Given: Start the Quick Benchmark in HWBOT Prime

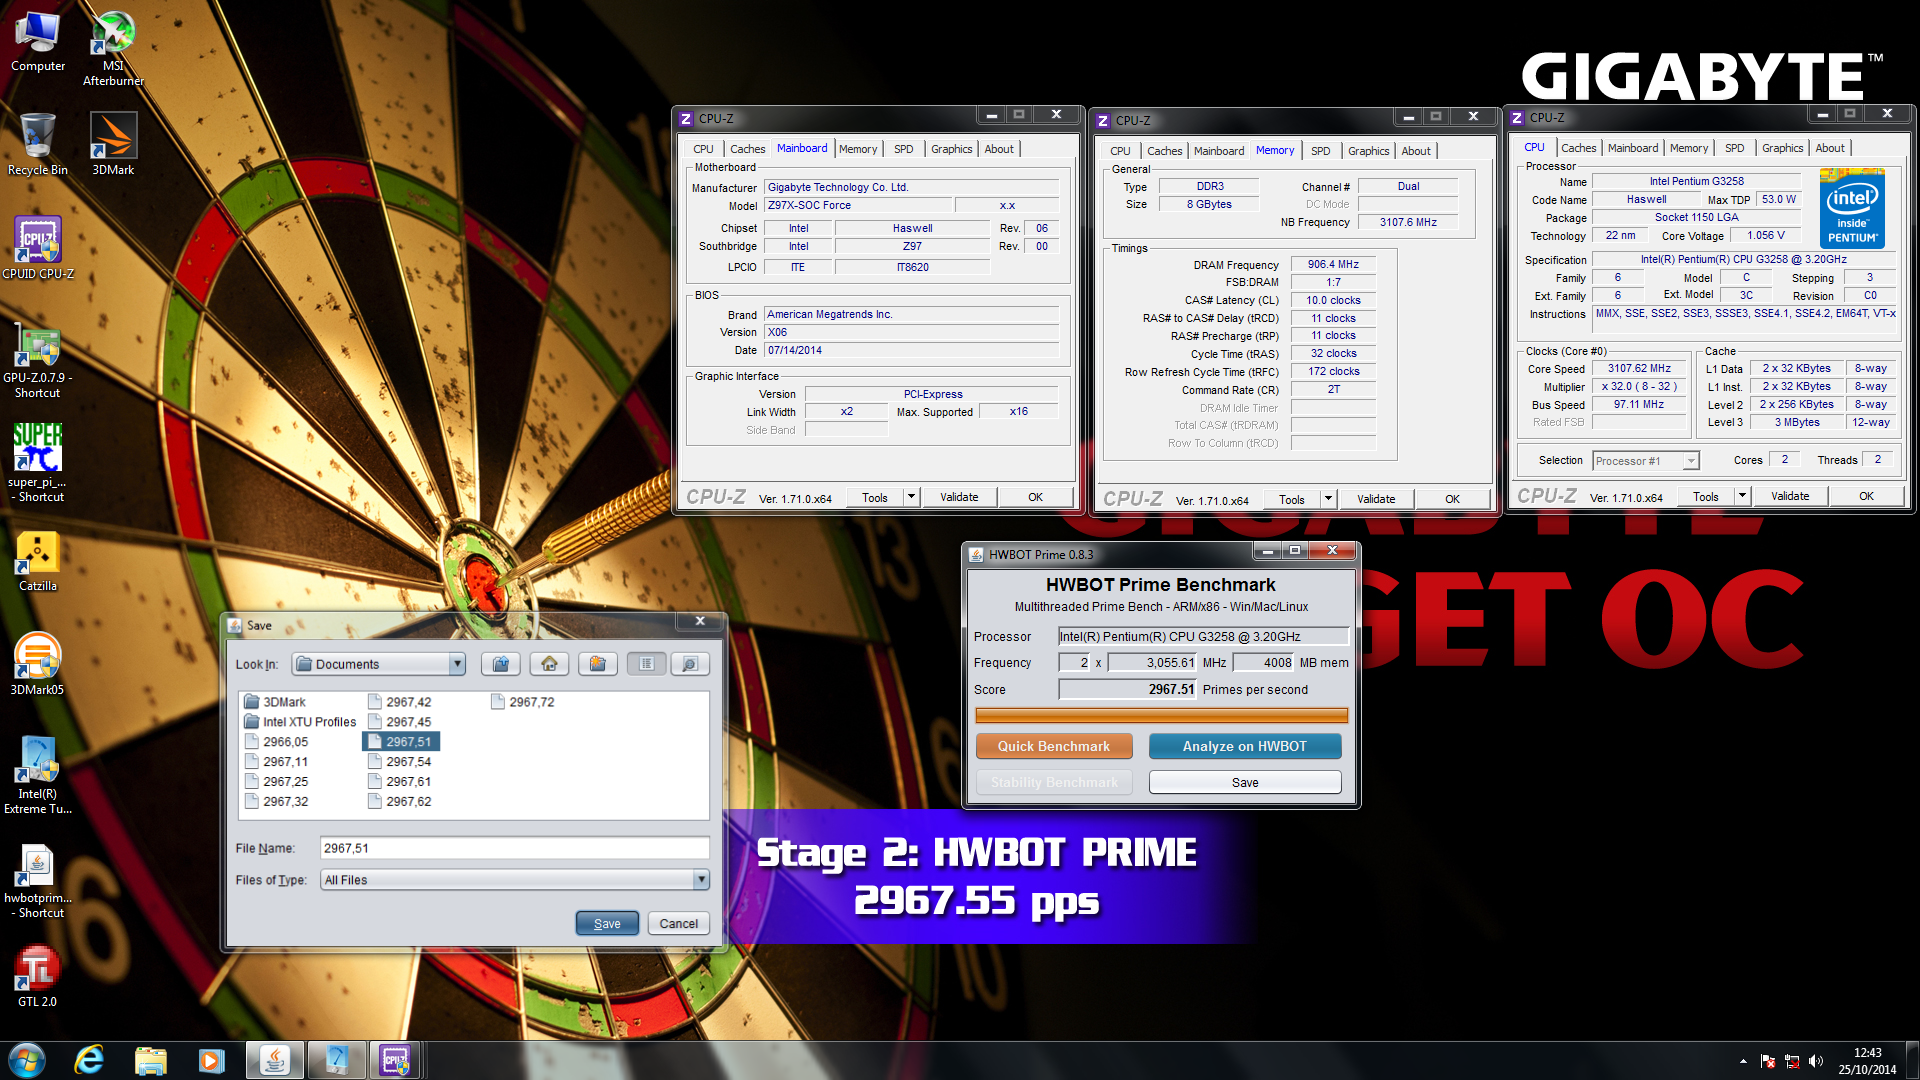Looking at the screenshot, I should coord(1054,746).
